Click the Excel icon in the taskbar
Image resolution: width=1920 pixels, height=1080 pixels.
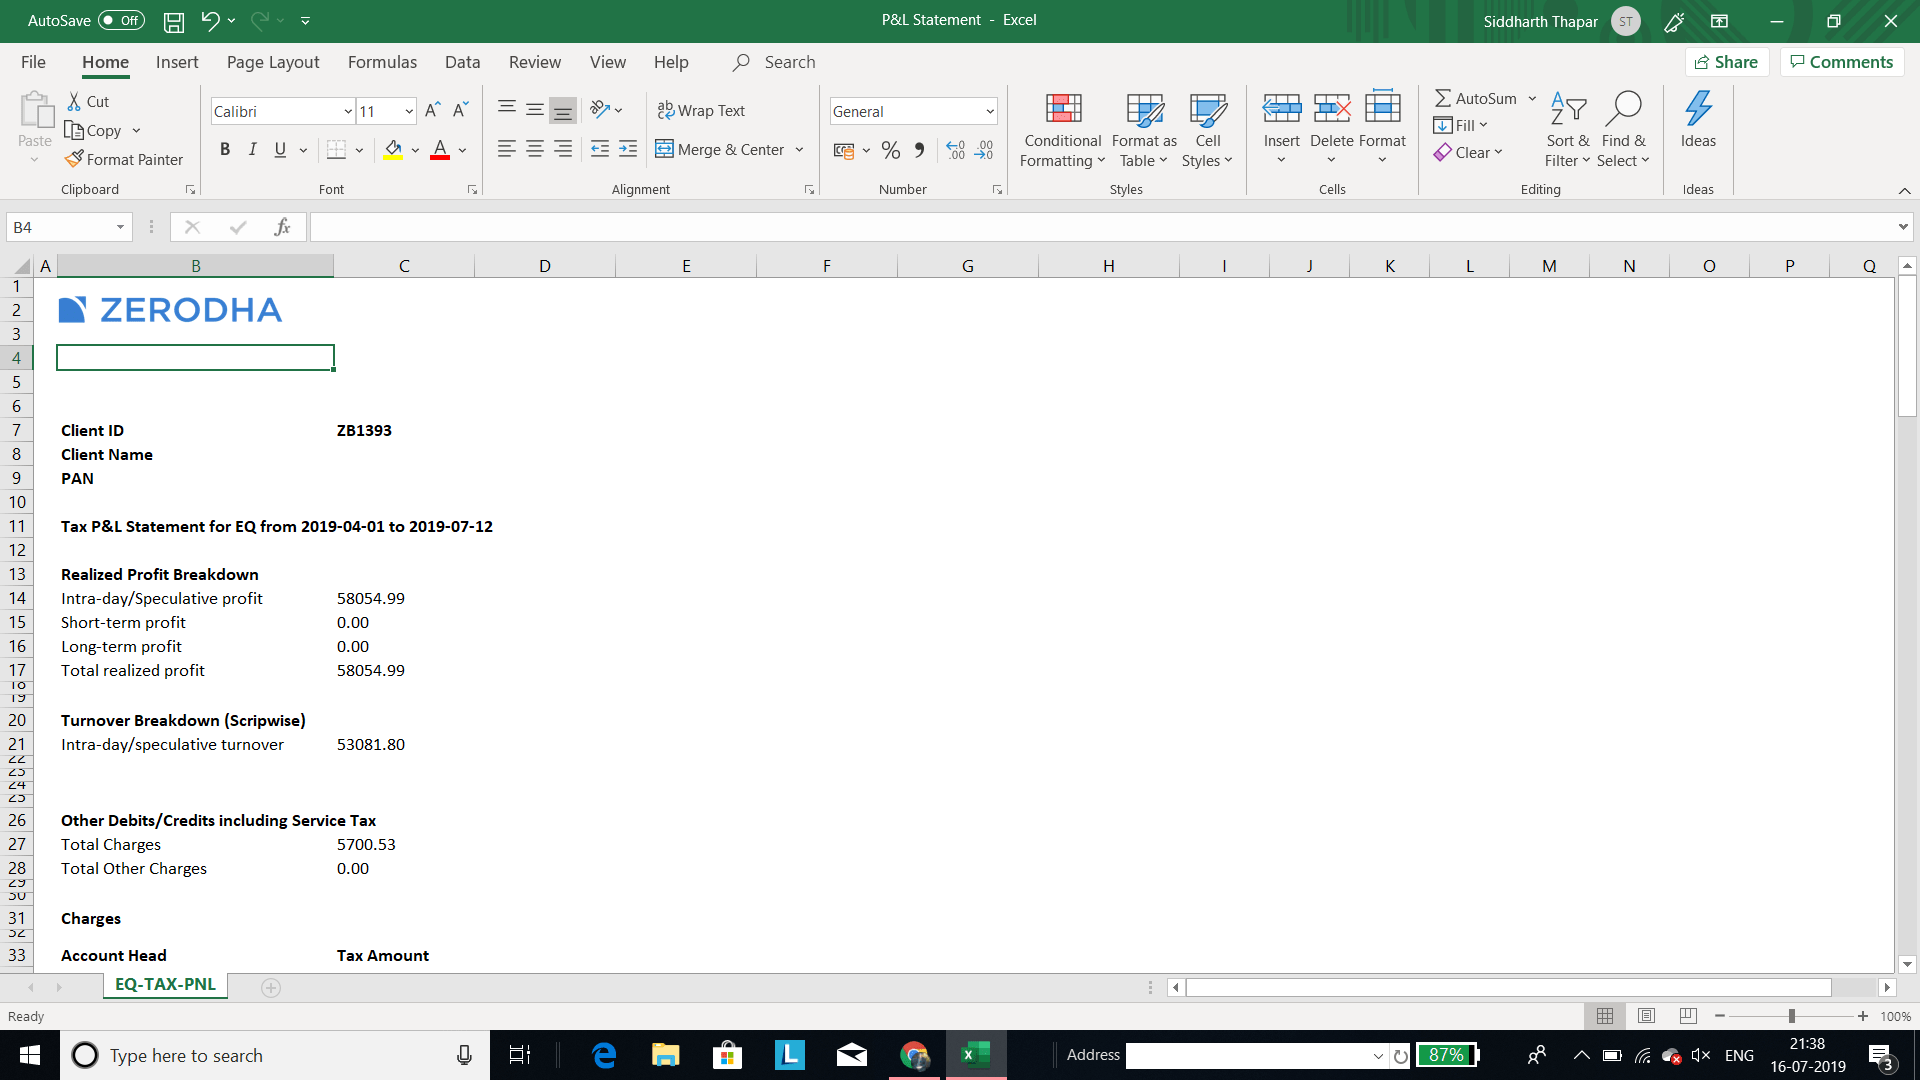(x=975, y=1055)
